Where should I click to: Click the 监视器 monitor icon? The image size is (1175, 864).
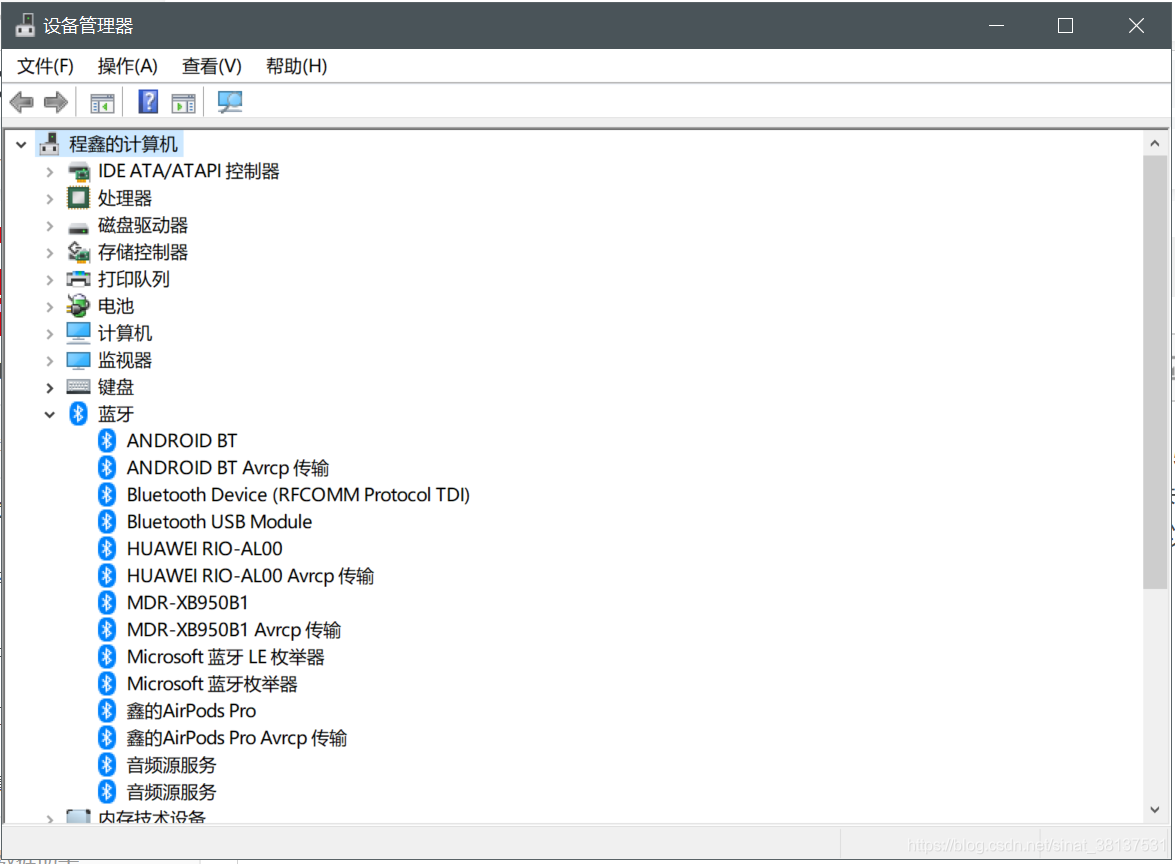point(79,360)
